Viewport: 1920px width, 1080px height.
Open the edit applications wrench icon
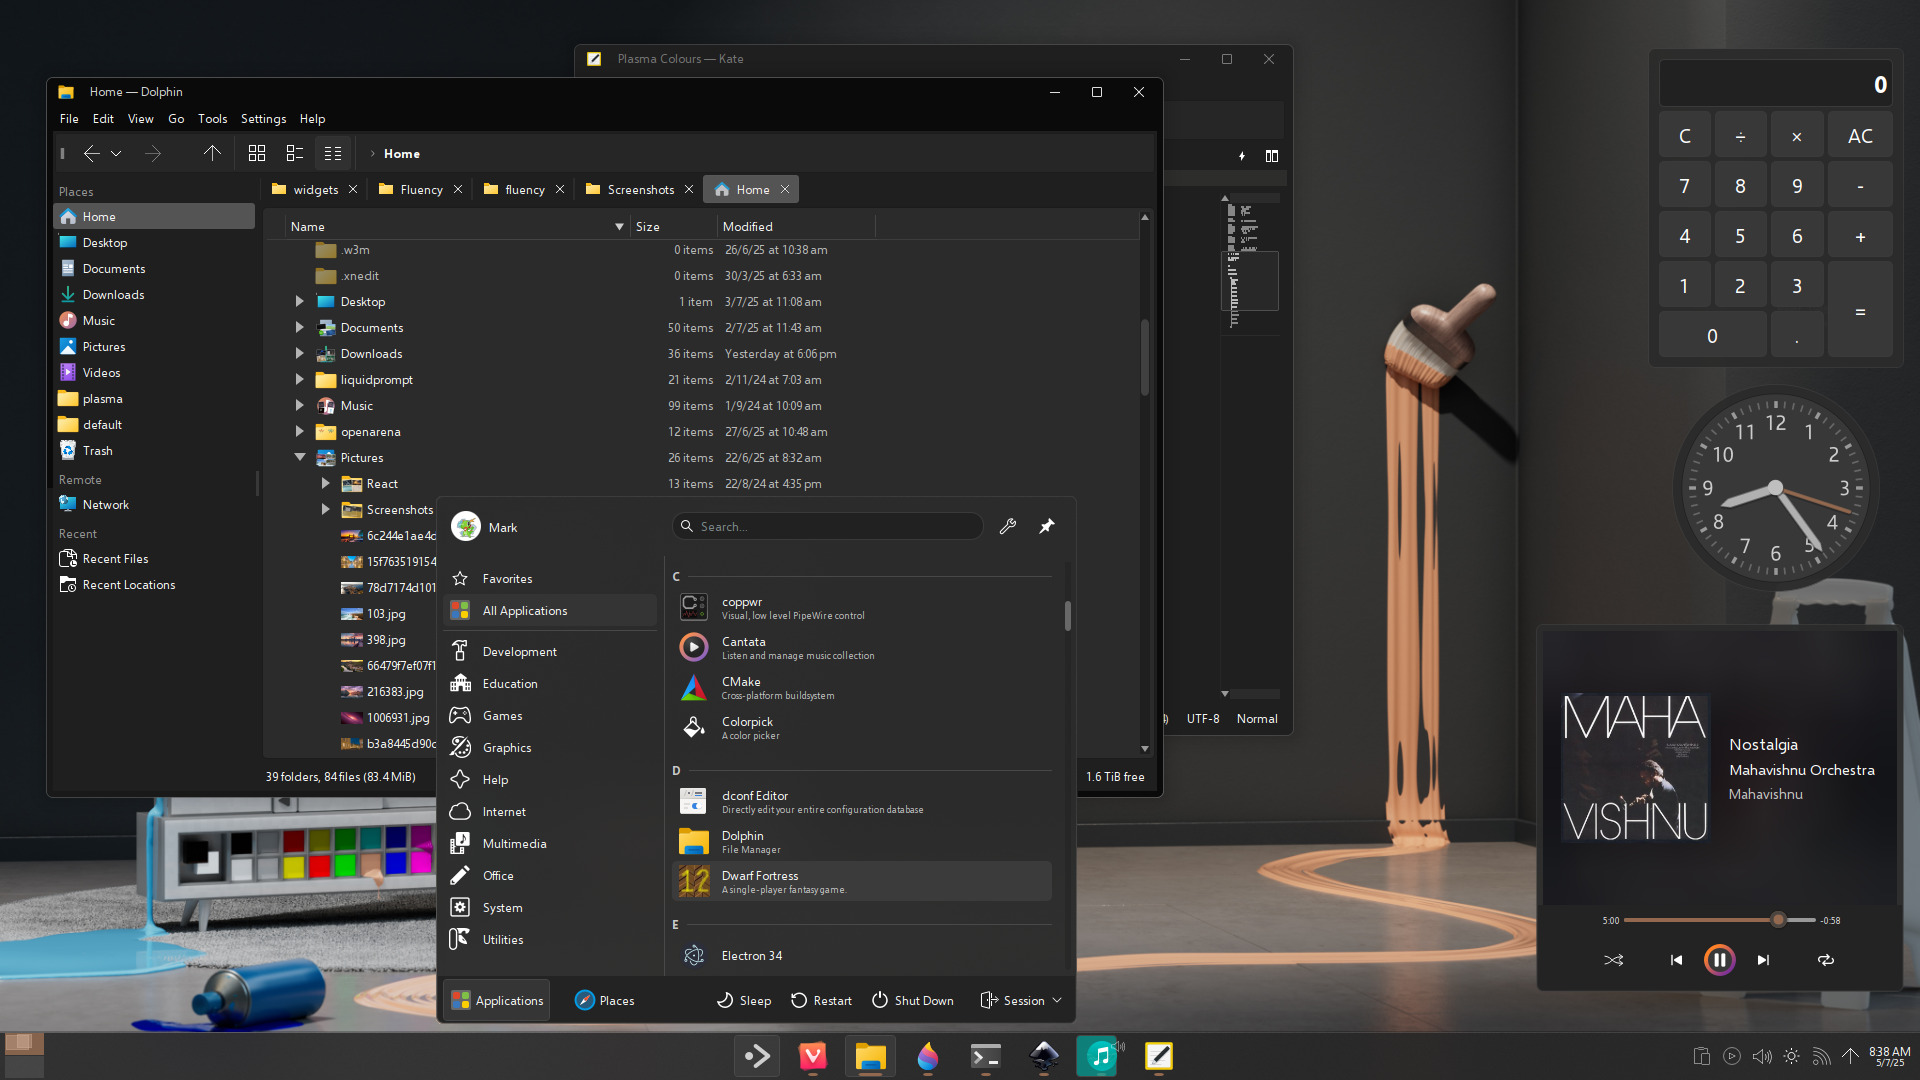pos(1008,526)
